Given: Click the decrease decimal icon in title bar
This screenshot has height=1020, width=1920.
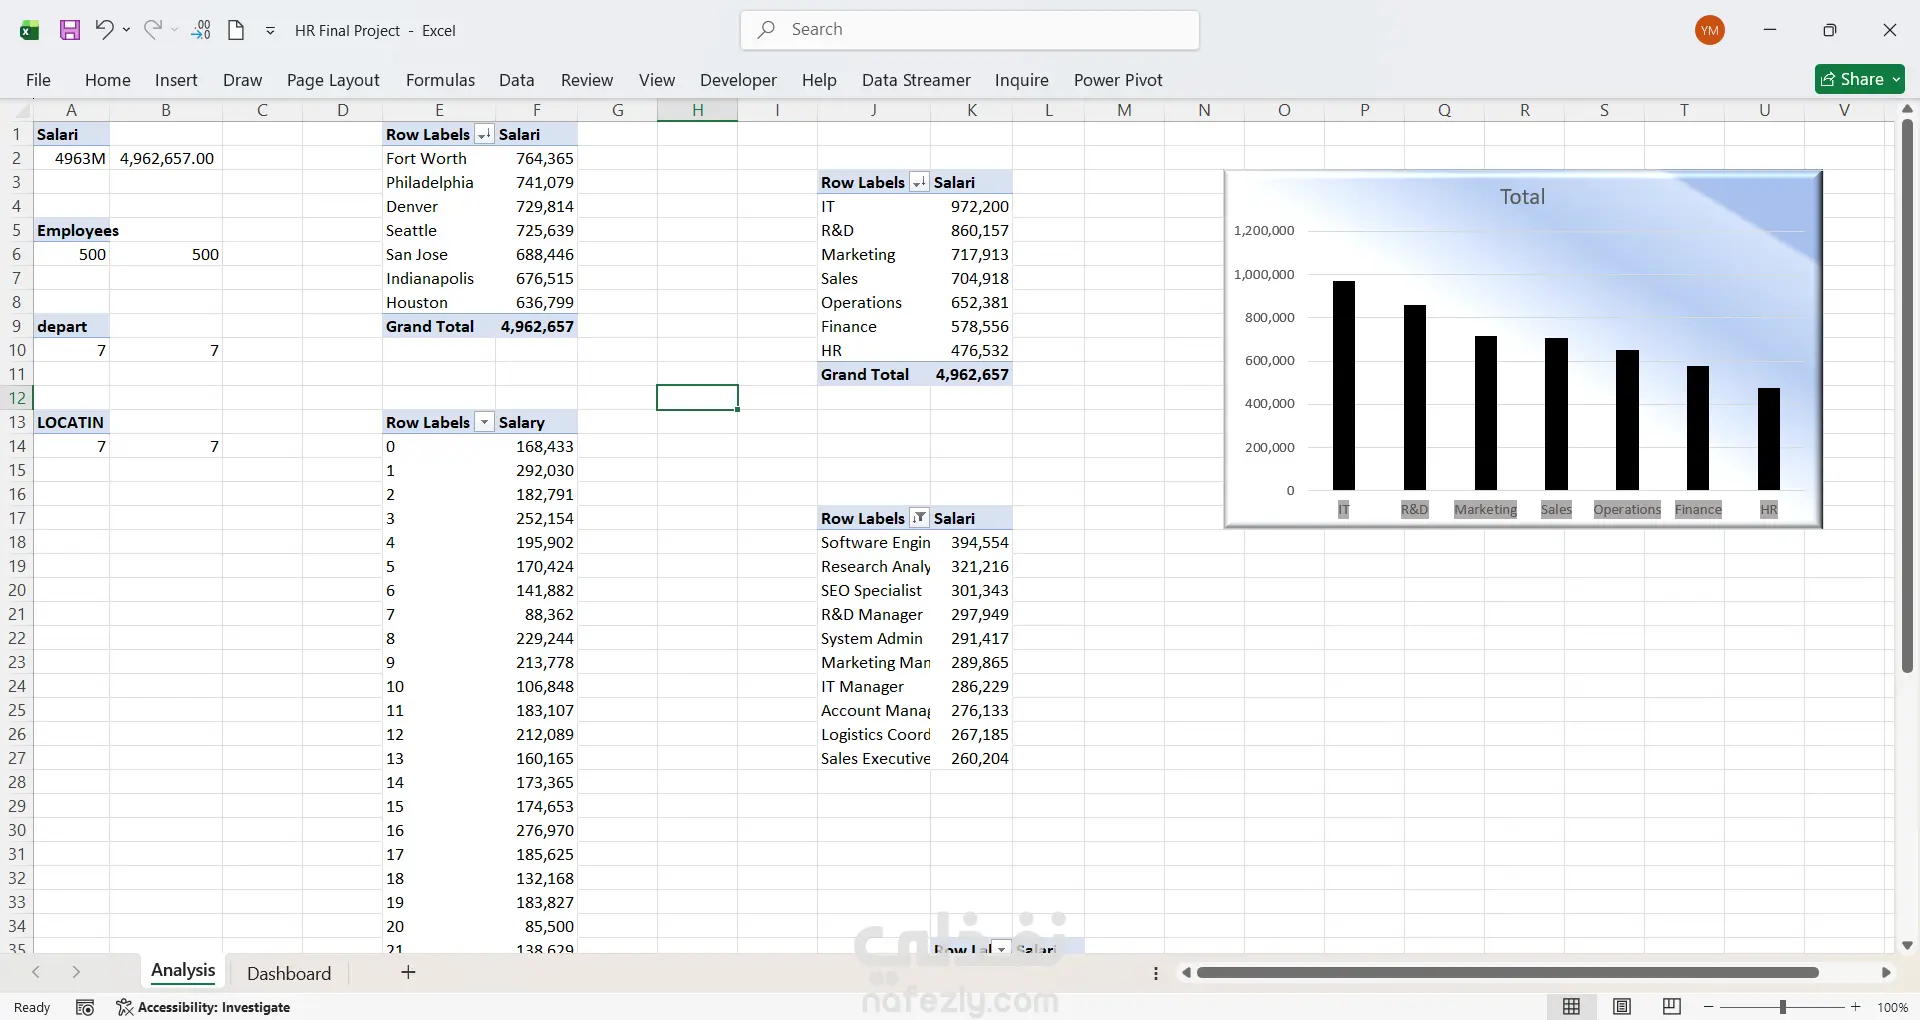Looking at the screenshot, I should (201, 30).
